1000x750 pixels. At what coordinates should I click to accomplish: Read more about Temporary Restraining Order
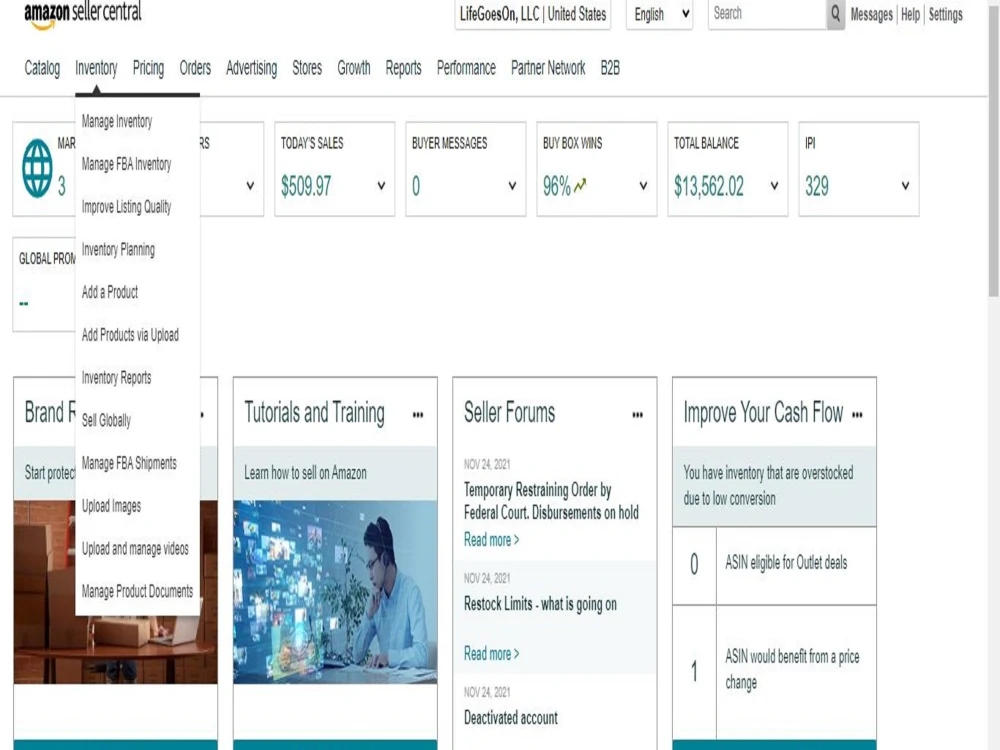[x=491, y=540]
